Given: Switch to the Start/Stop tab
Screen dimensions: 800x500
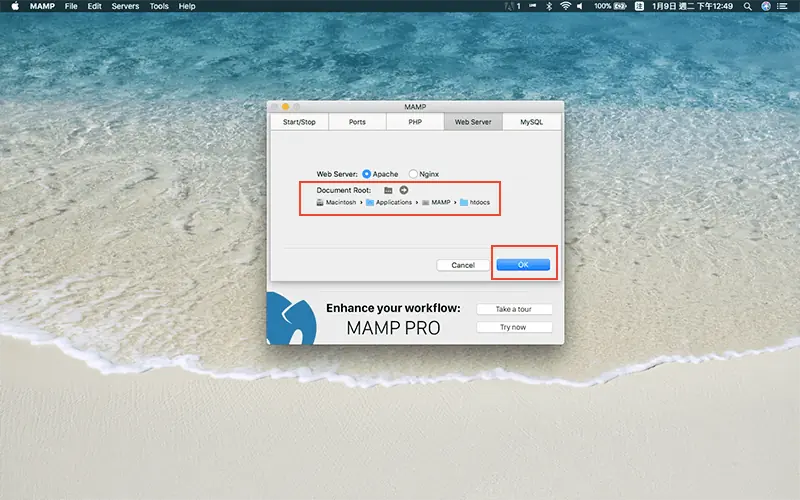Looking at the screenshot, I should [x=299, y=122].
